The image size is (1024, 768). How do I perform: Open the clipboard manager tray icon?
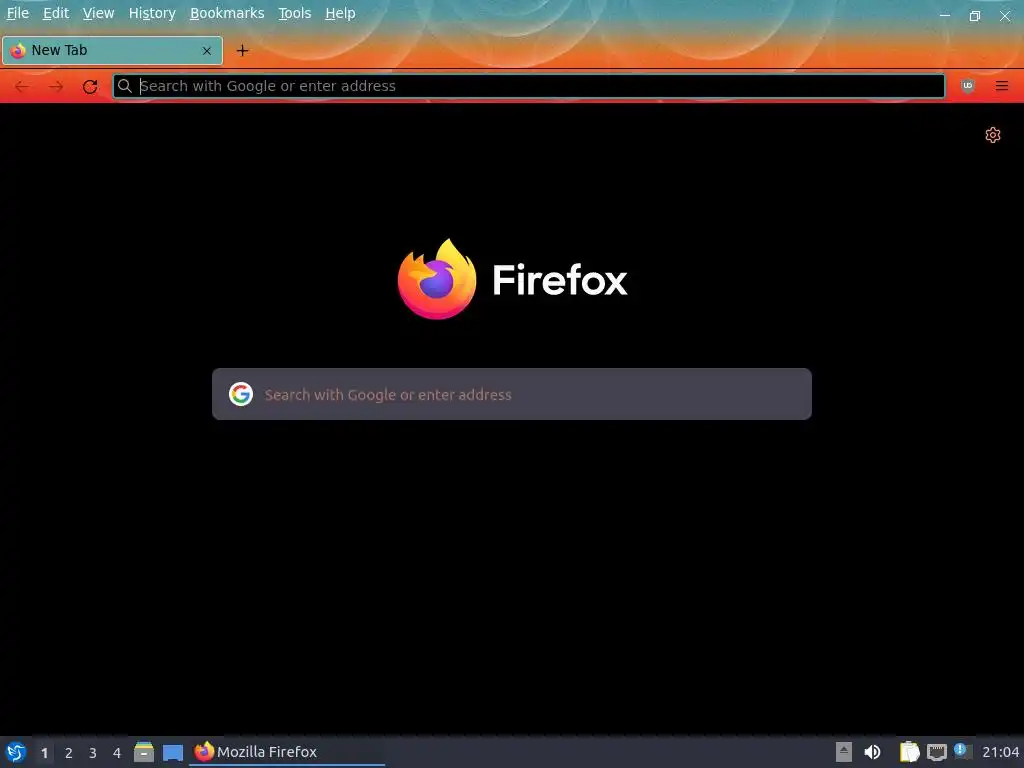[x=909, y=752]
